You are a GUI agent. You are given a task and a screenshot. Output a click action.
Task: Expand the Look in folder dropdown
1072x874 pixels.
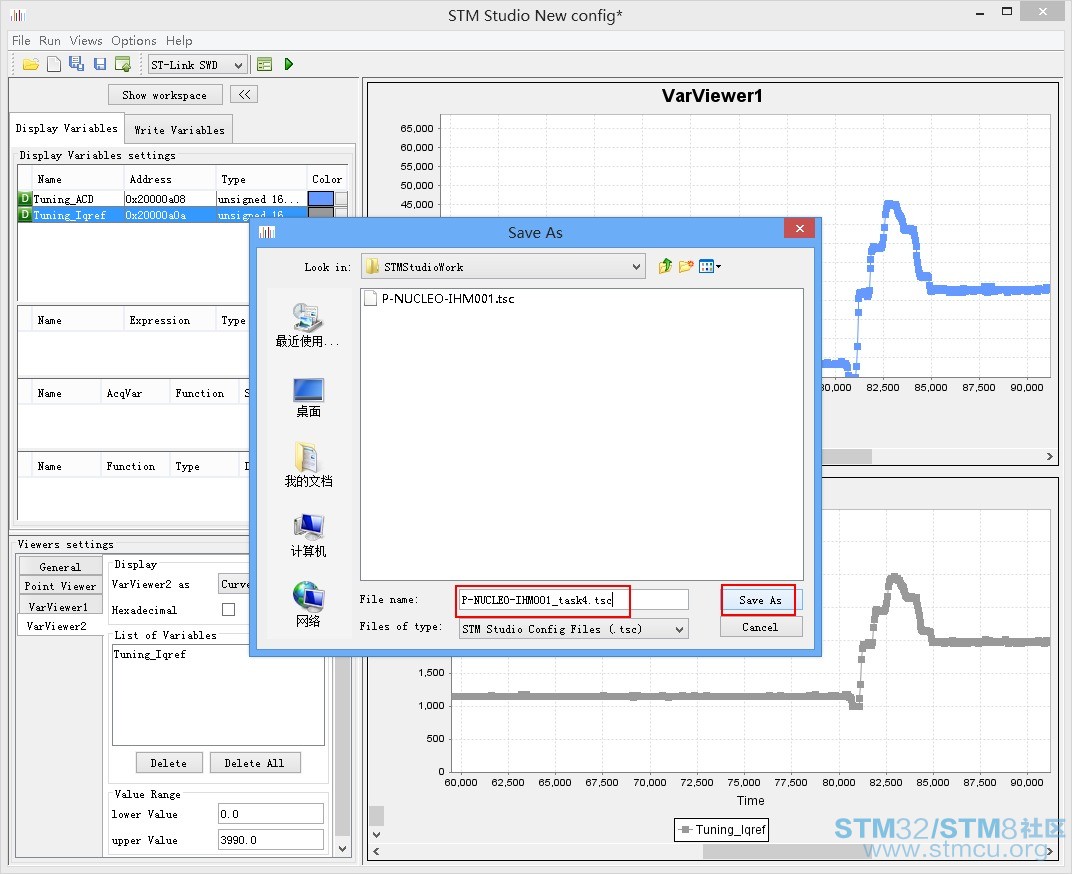636,267
